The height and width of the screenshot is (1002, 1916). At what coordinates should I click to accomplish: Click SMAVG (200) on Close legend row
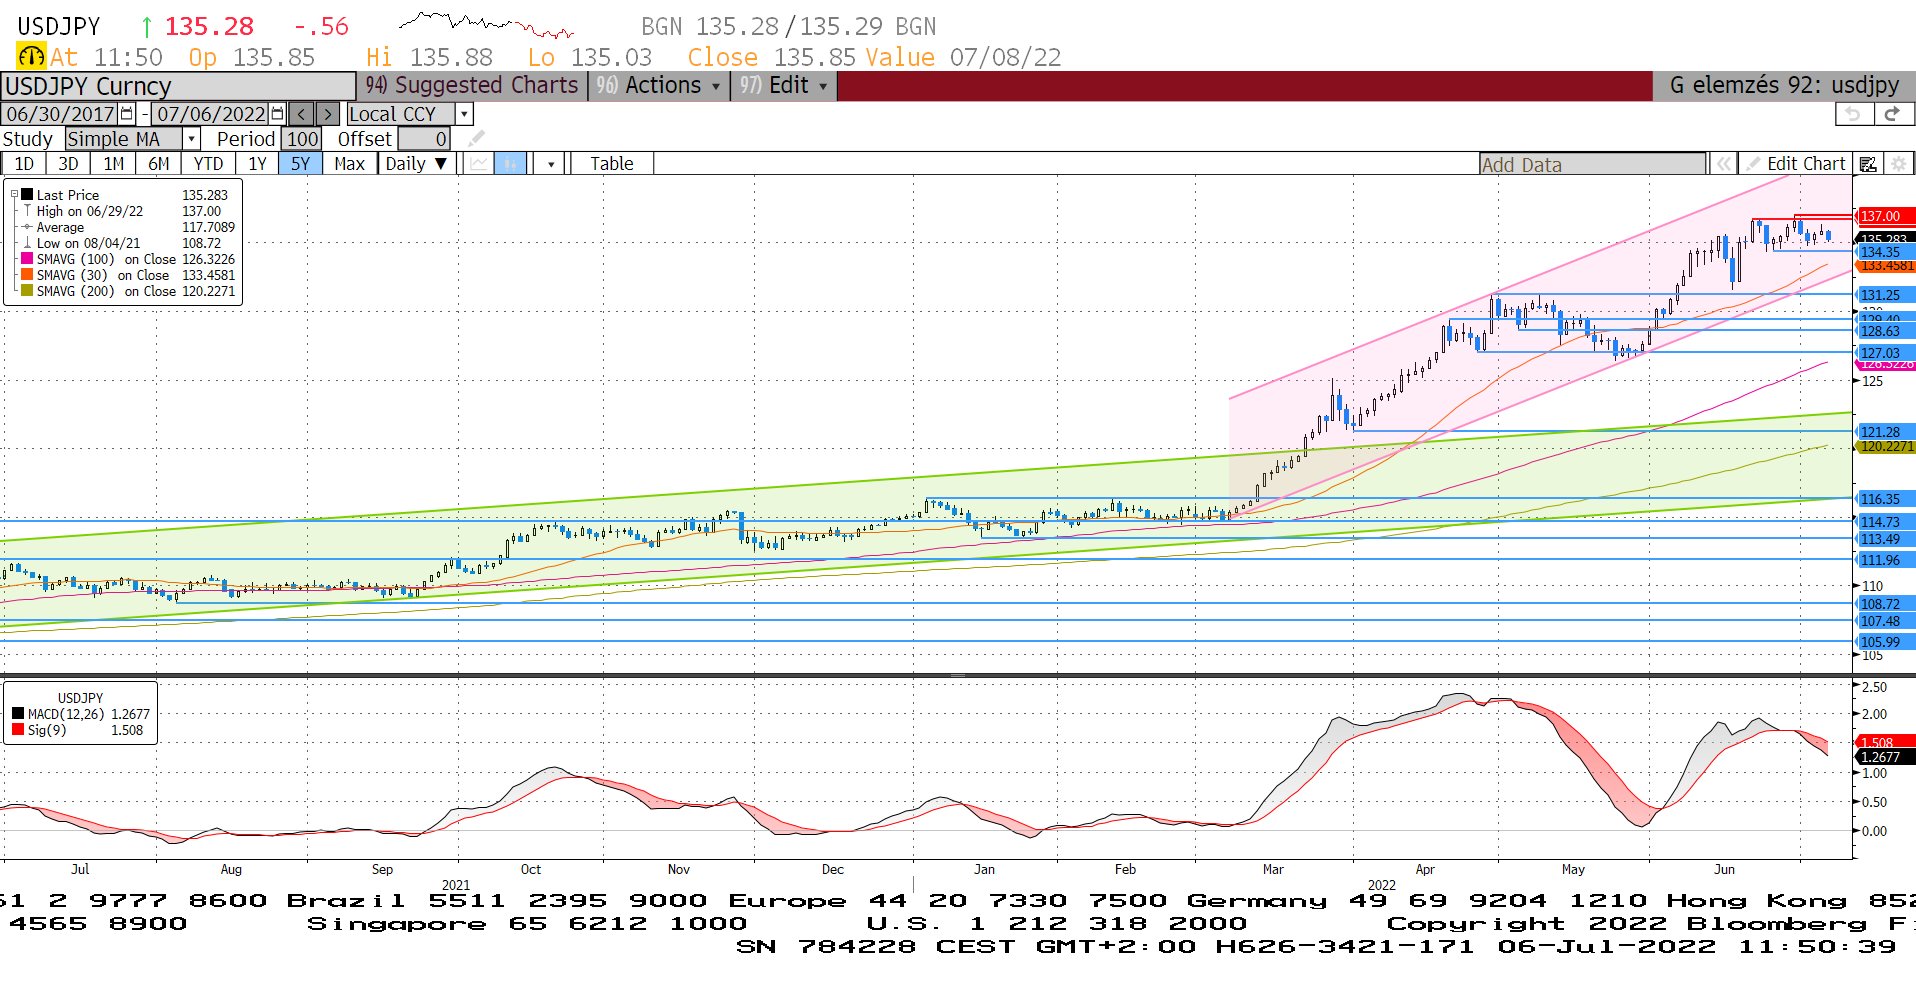click(128, 291)
